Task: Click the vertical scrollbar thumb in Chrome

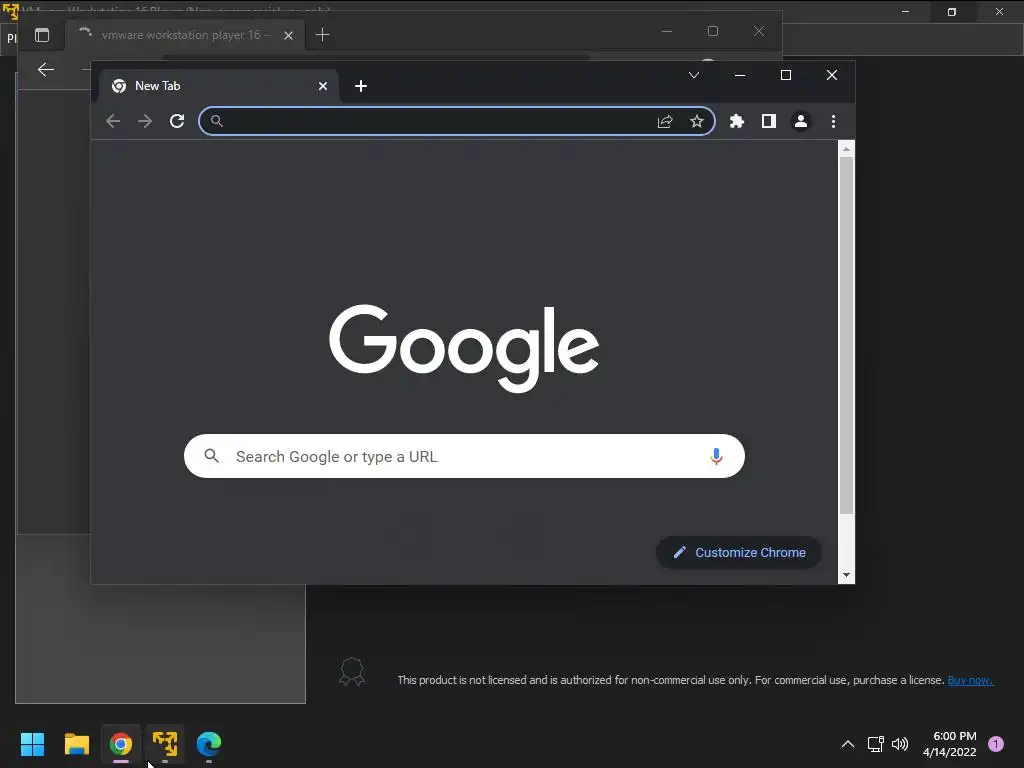Action: point(846,336)
